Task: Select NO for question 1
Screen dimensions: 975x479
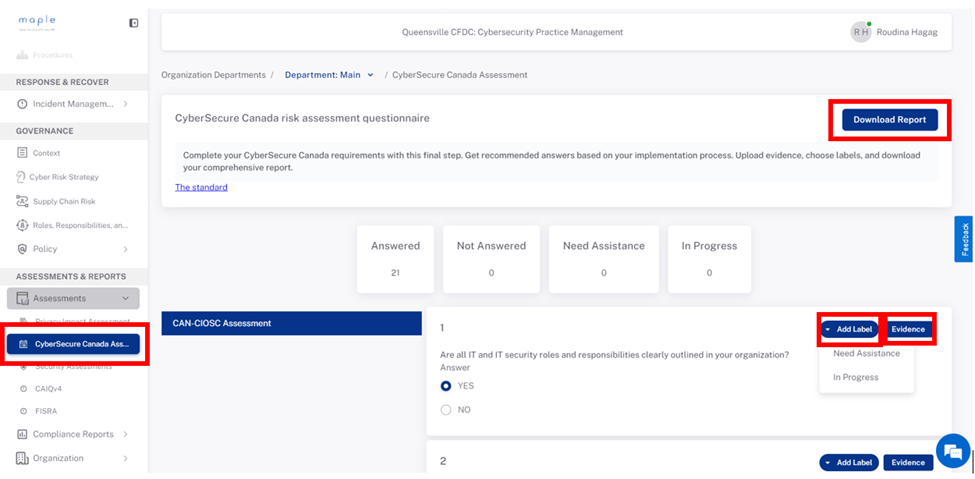Action: tap(446, 410)
